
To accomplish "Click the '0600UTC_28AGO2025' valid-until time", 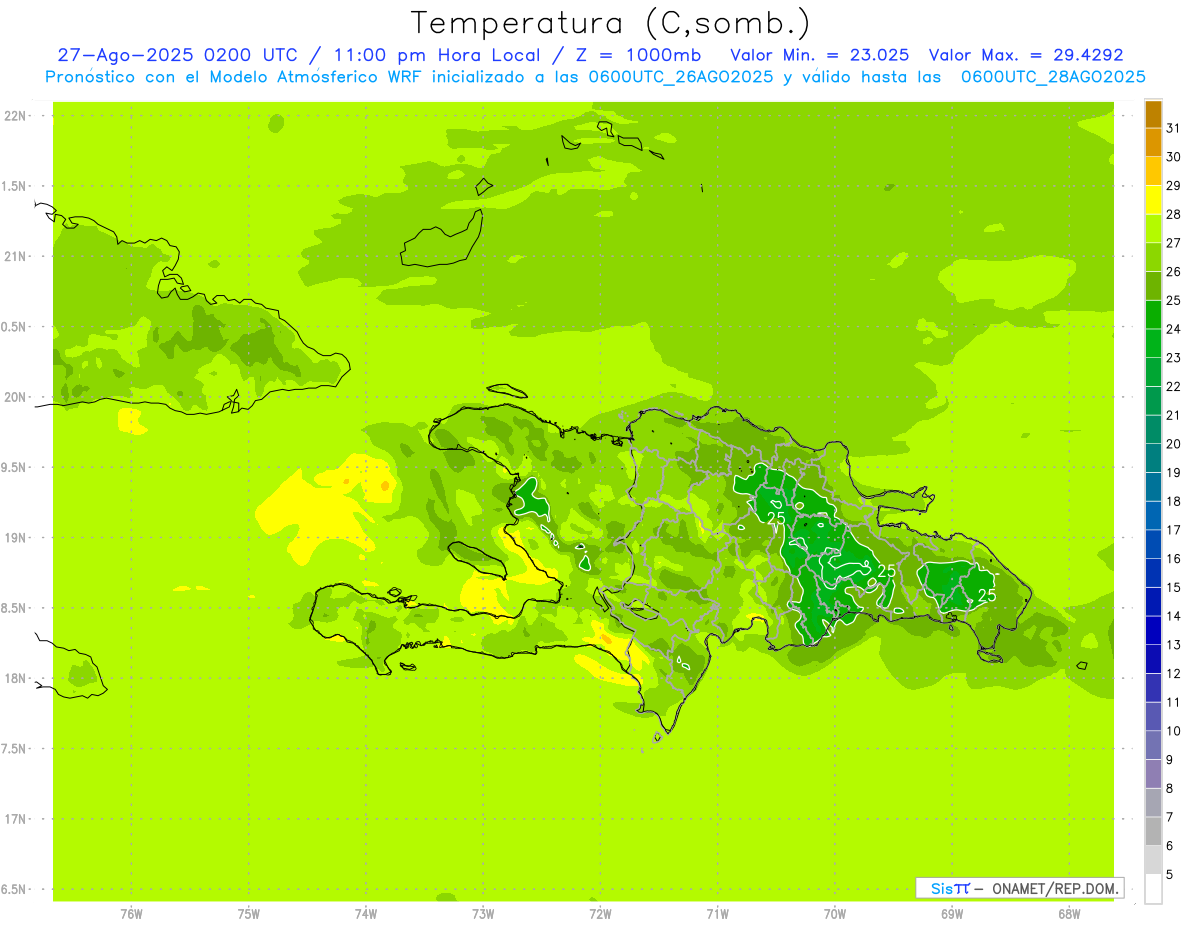I will [x=1054, y=77].
